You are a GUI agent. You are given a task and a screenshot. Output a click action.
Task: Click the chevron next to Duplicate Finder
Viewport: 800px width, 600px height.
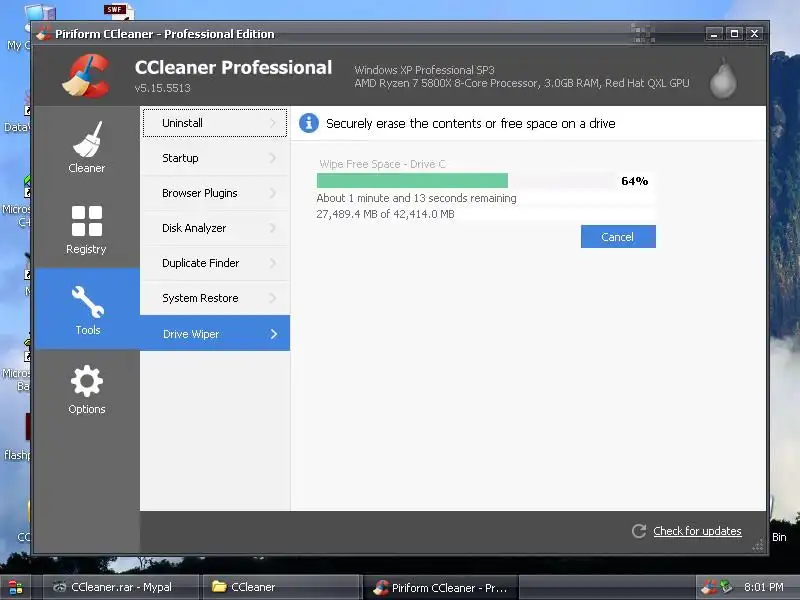pos(273,263)
